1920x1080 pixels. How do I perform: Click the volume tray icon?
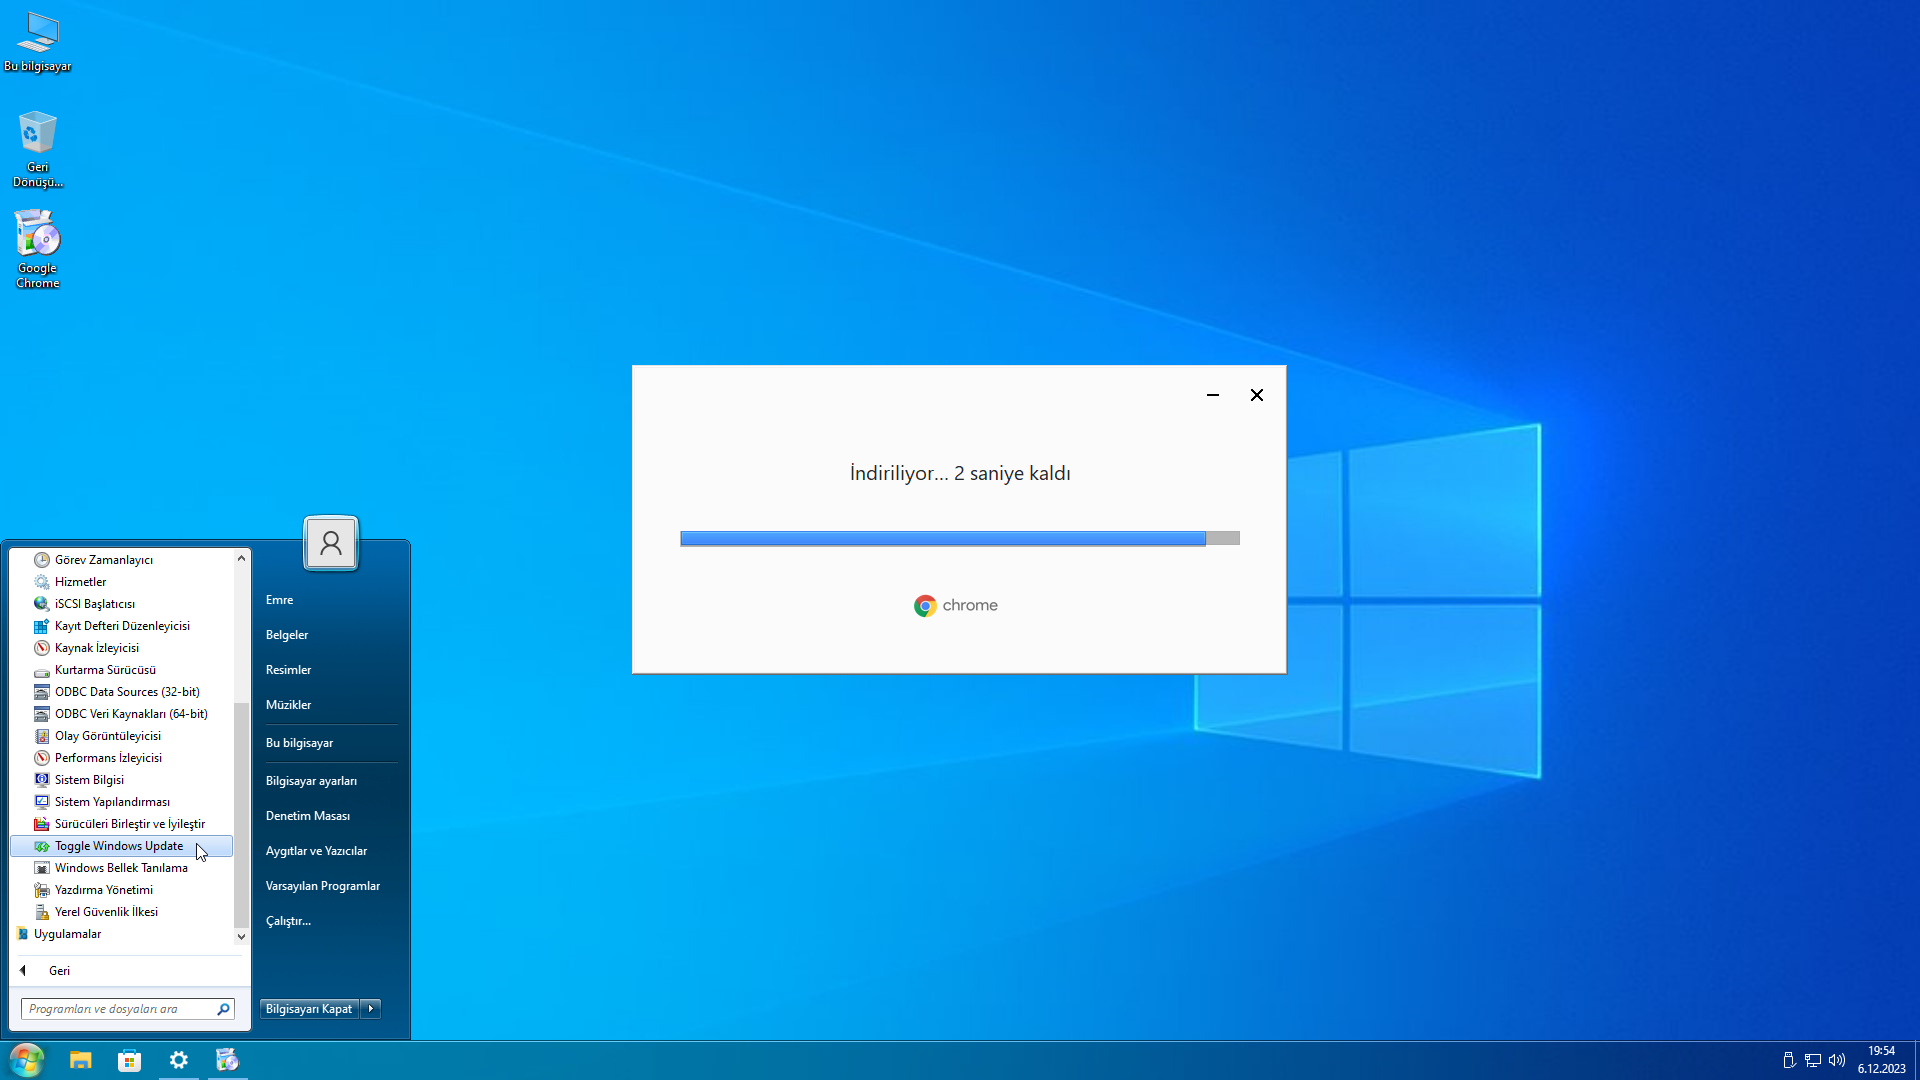pos(1837,1060)
